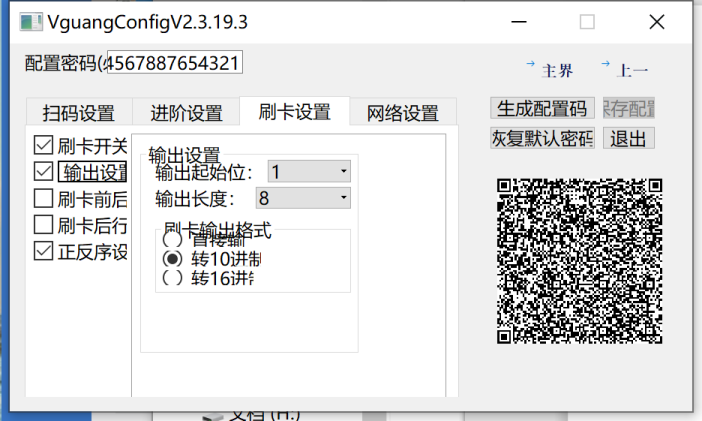
Task: Minimize the VguangConfig window
Action: pos(519,22)
